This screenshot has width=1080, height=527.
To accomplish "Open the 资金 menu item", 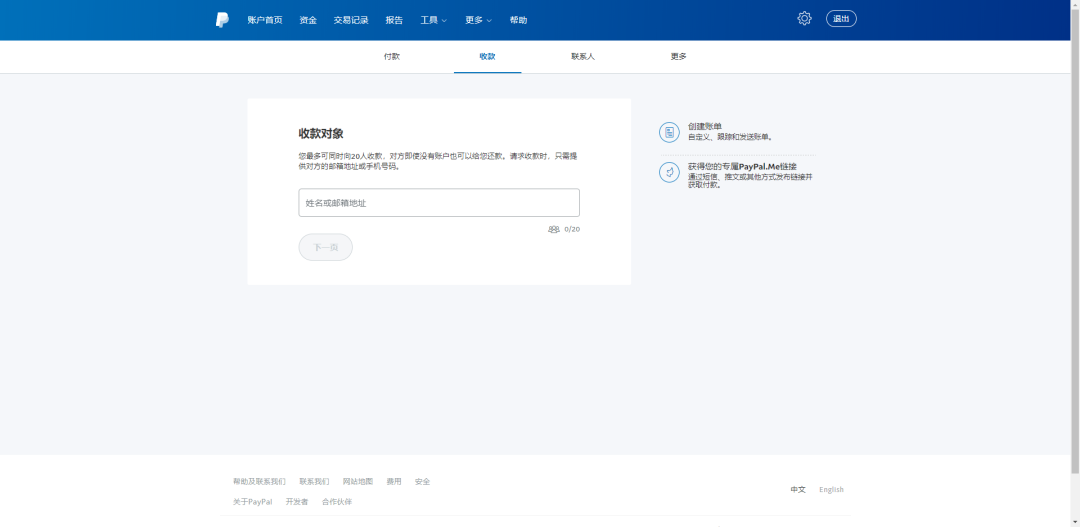I will point(308,20).
